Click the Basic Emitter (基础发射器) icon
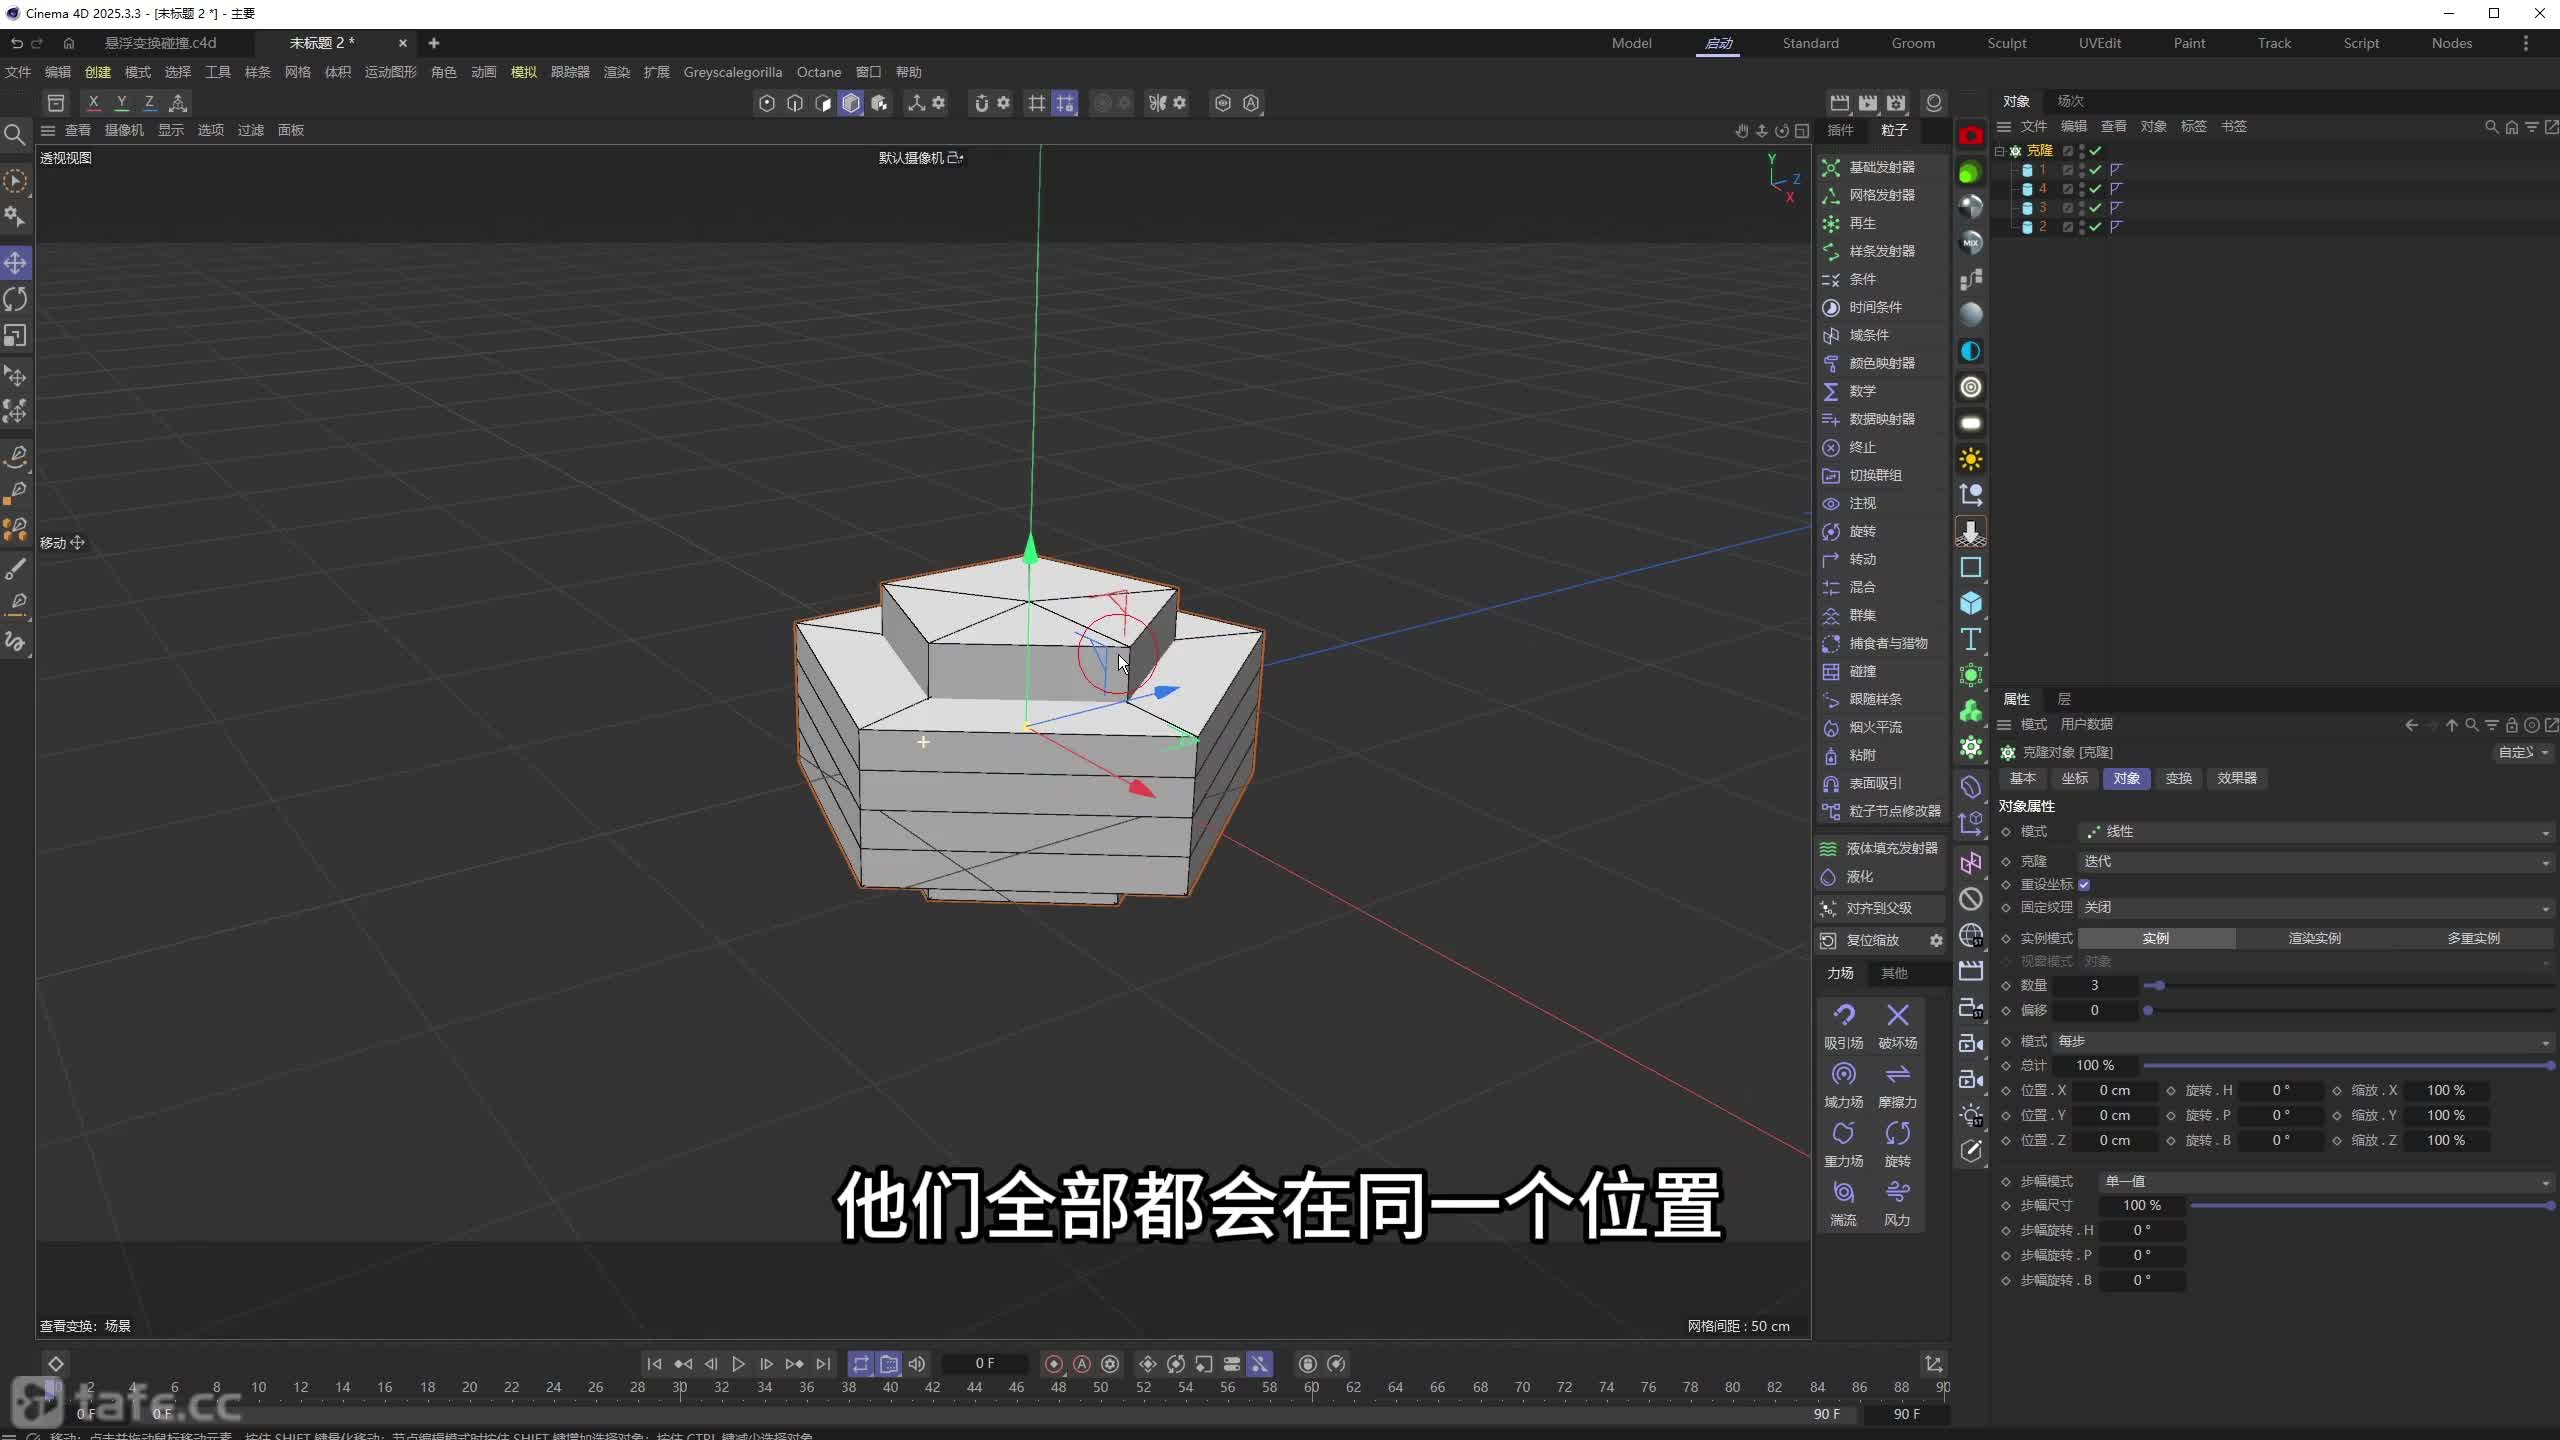2560x1440 pixels. (x=1831, y=167)
